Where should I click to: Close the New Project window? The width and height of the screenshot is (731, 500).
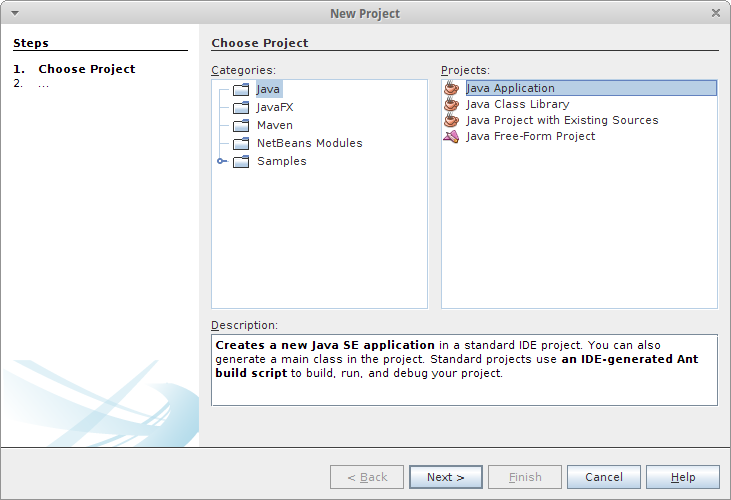pyautogui.click(x=716, y=13)
